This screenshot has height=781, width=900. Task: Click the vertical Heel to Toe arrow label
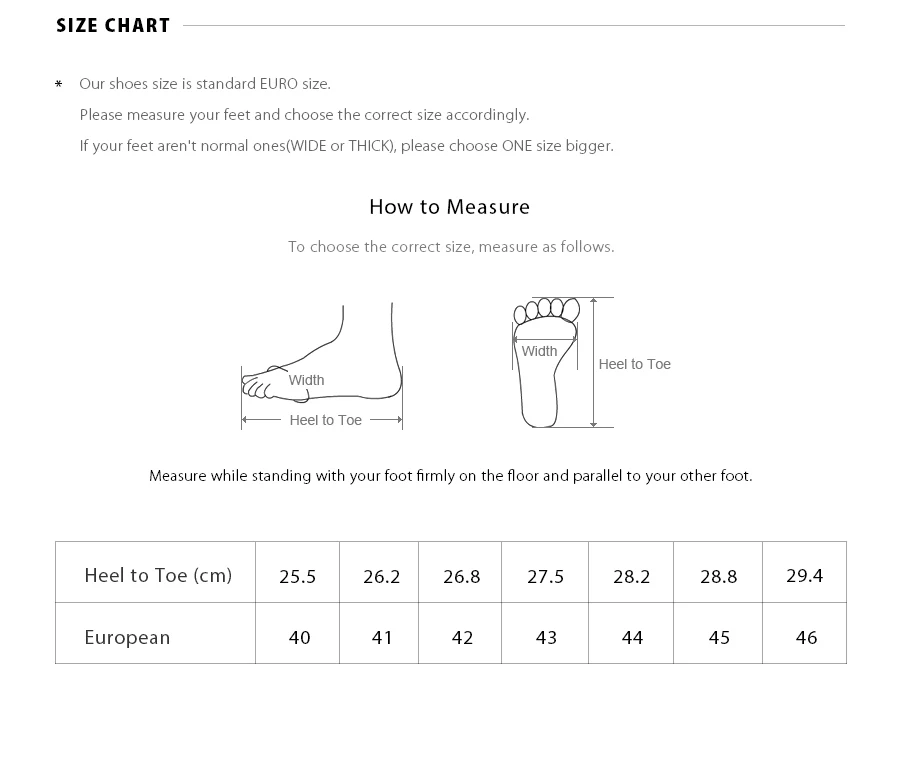(634, 364)
